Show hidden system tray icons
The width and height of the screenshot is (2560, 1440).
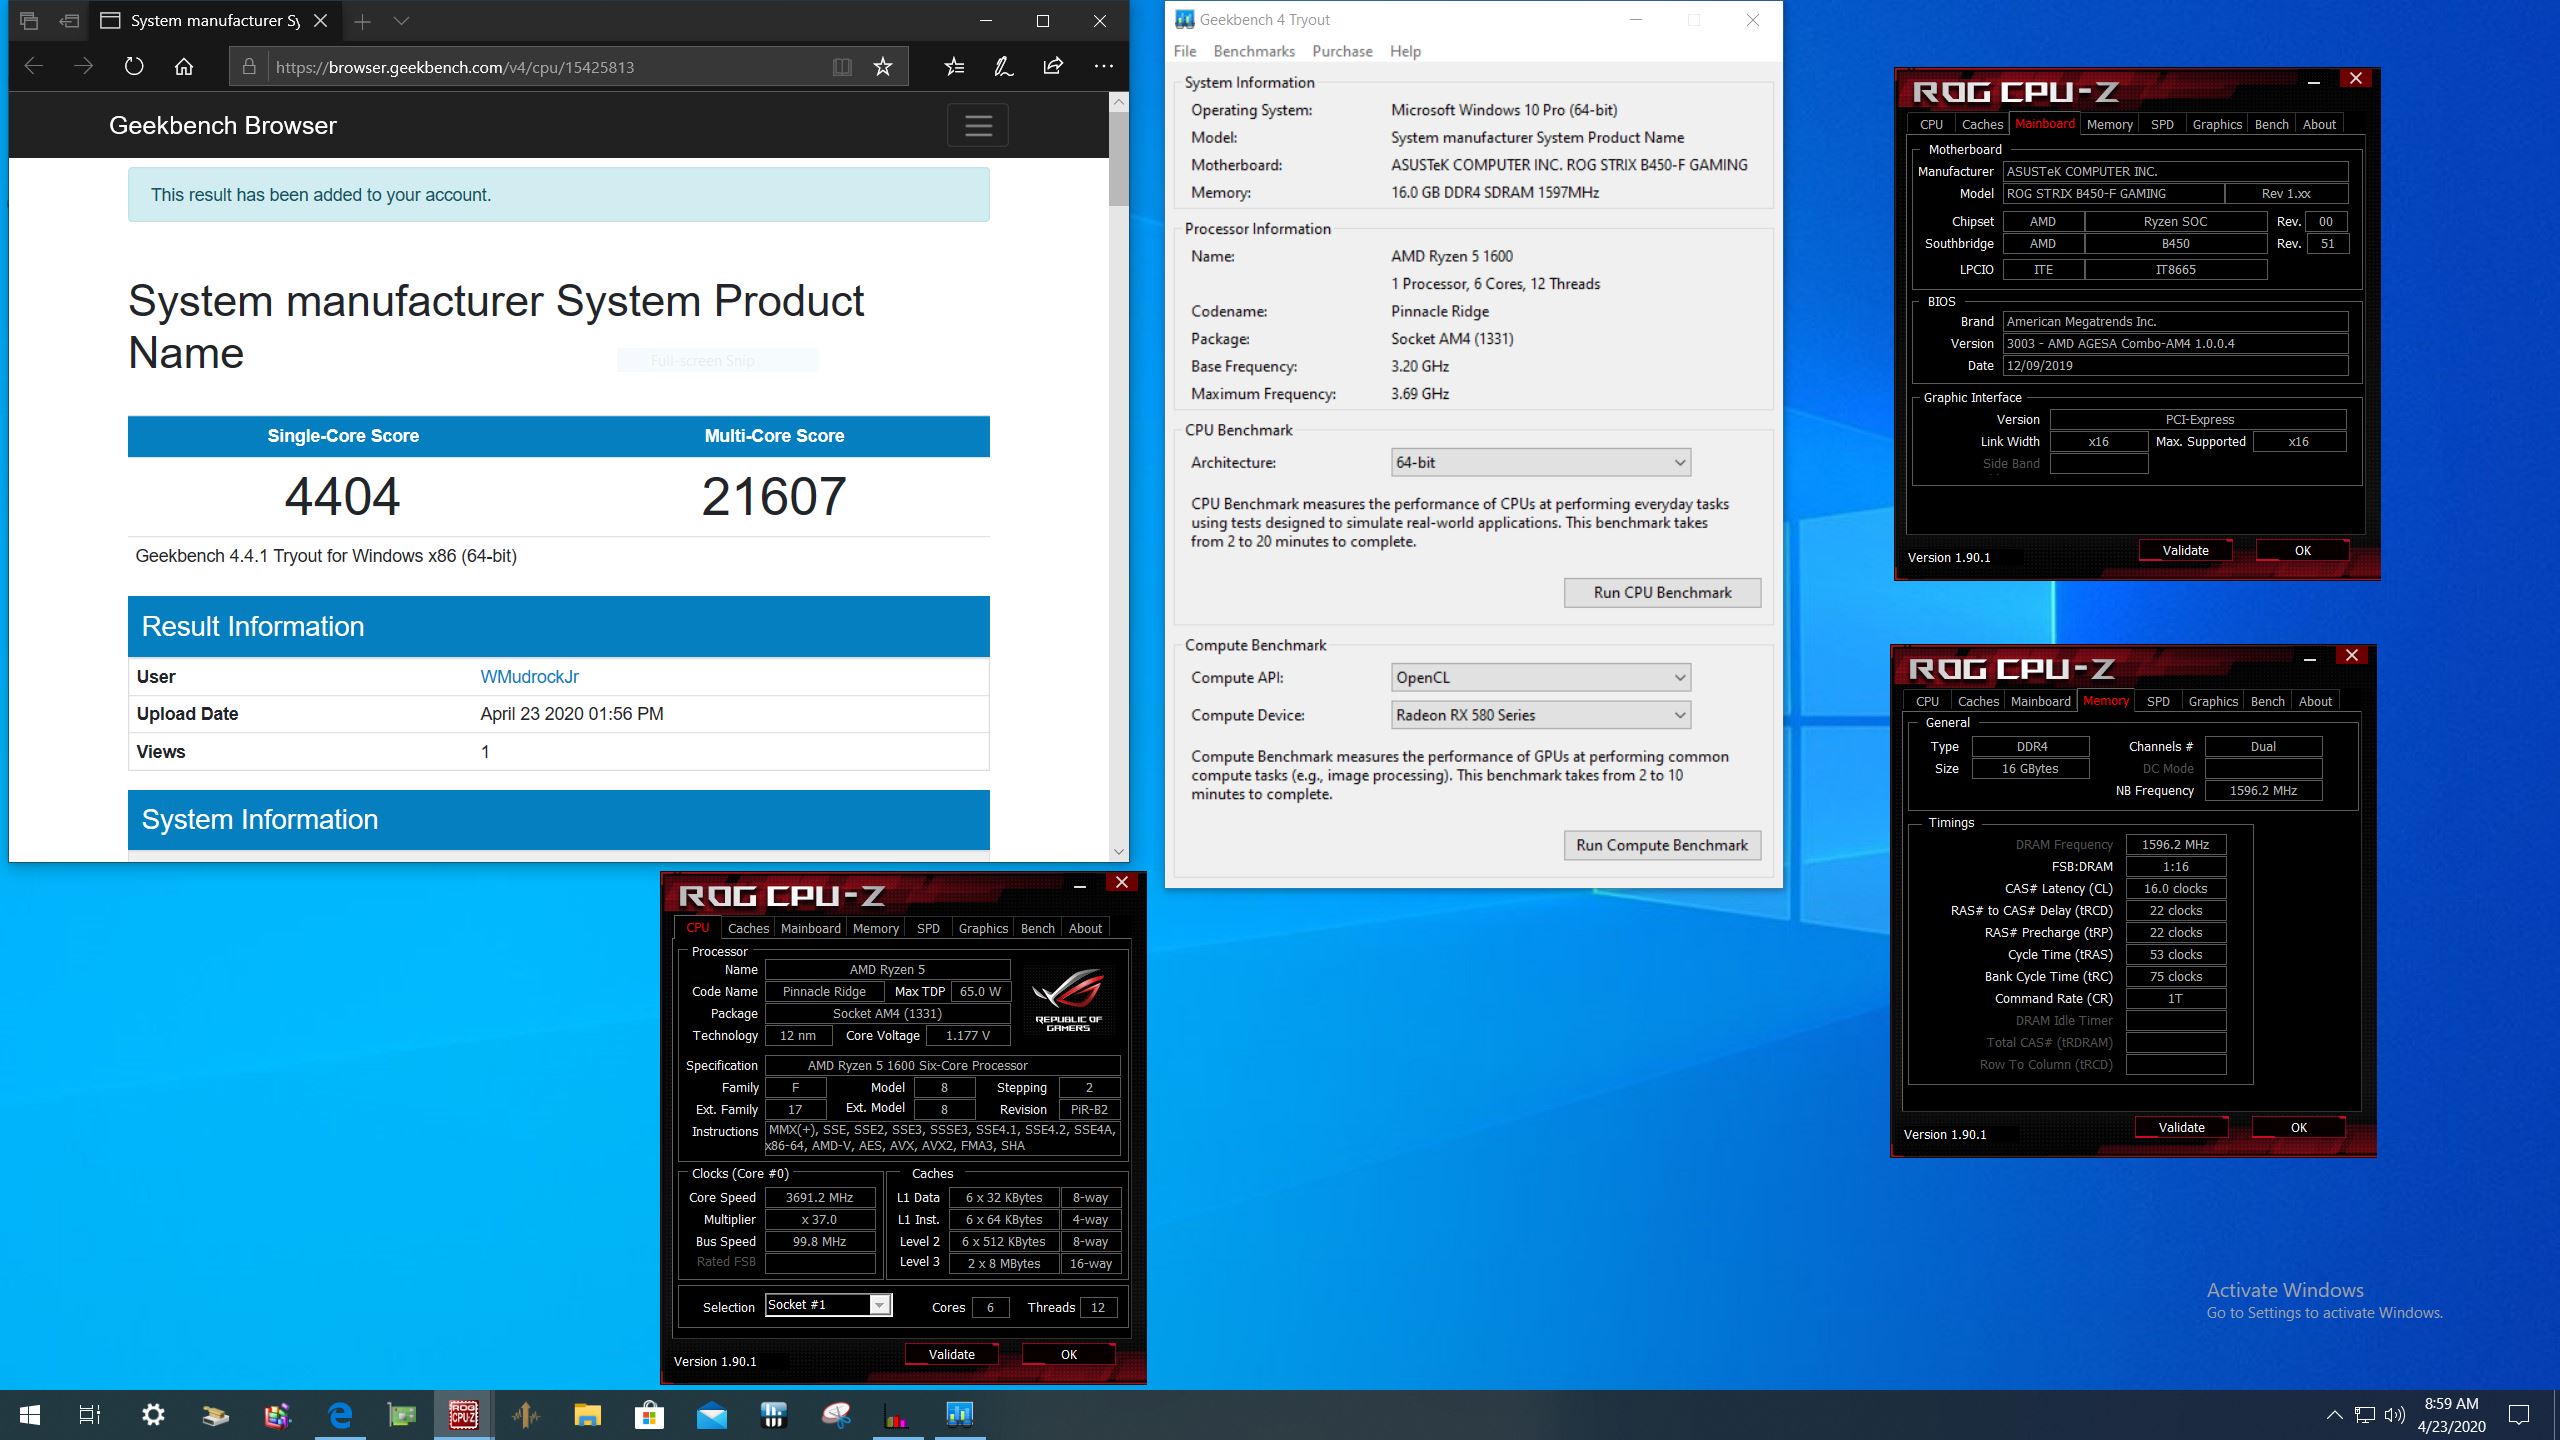coord(2334,1415)
